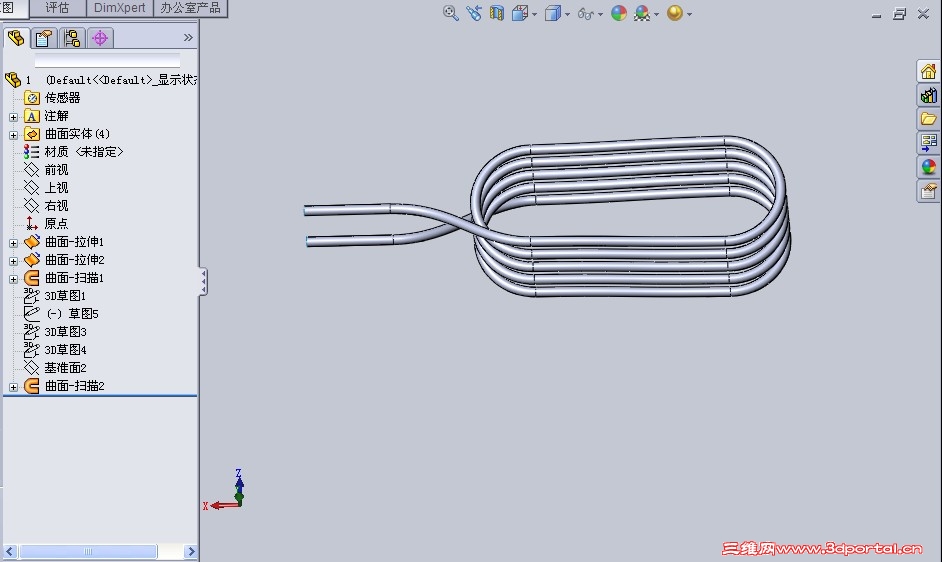This screenshot has width=942, height=562.
Task: Restore the document window
Action: 899,14
